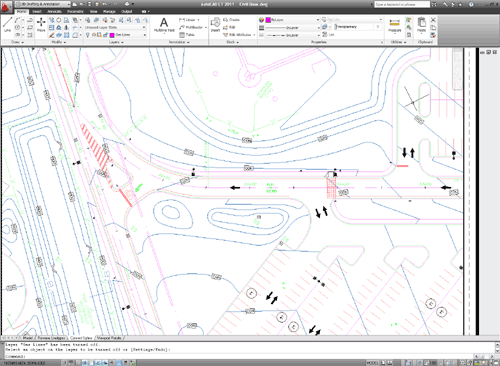Click the keyword search input field
500x366 pixels.
402,4
